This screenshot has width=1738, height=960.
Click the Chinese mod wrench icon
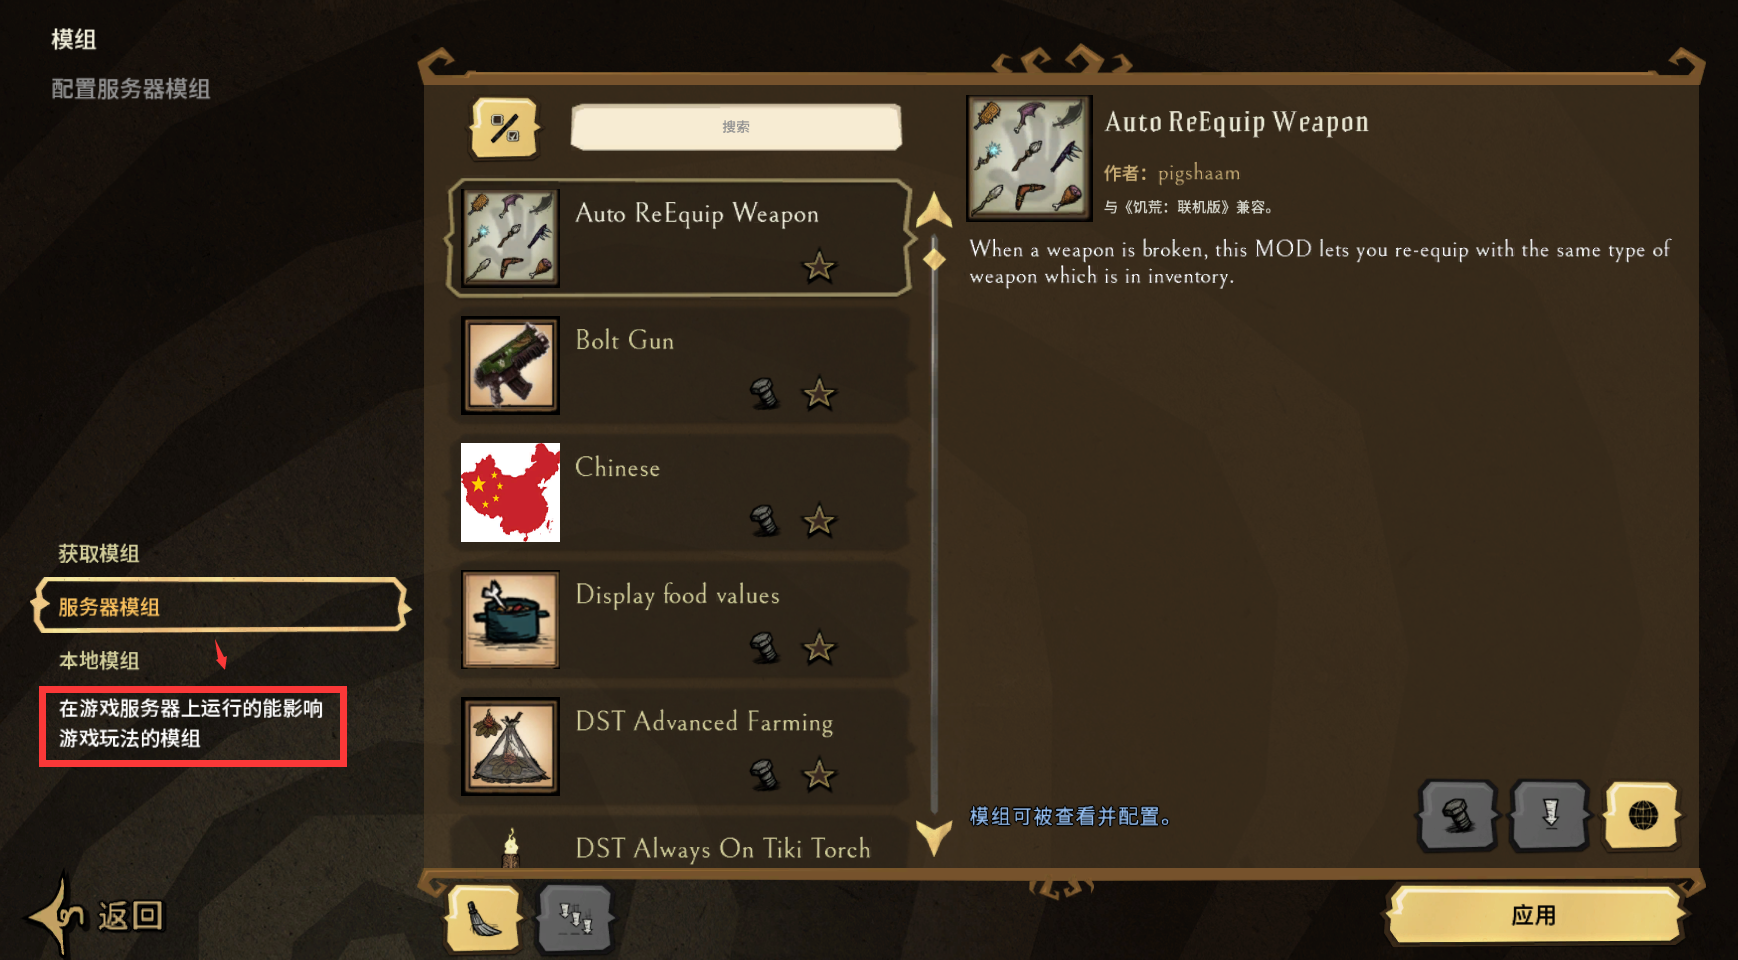(x=764, y=520)
